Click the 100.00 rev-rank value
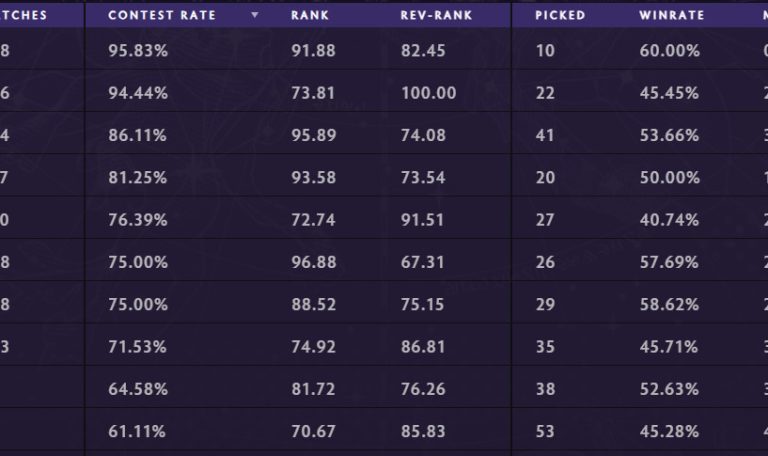This screenshot has height=456, width=768. [x=428, y=93]
